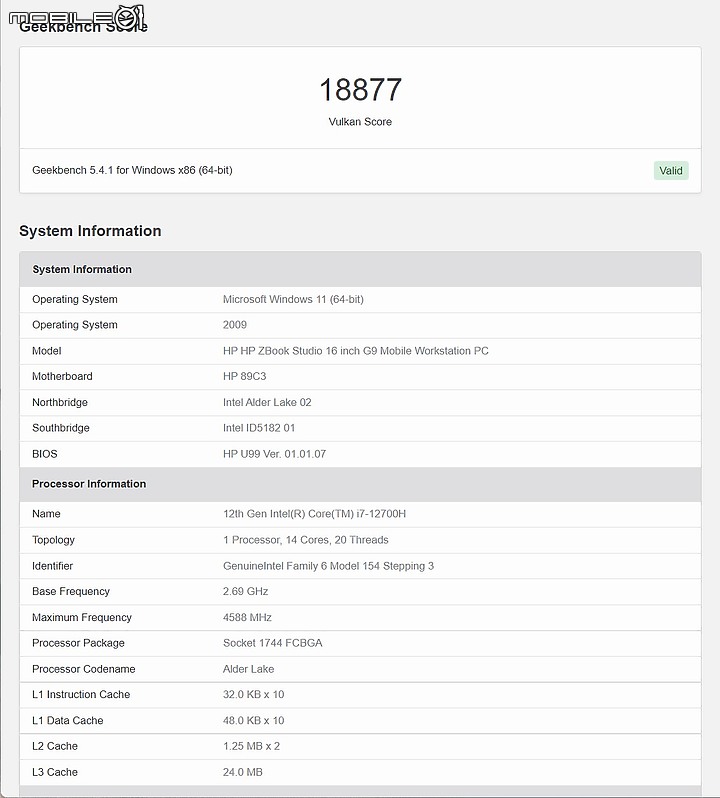The height and width of the screenshot is (798, 720).
Task: Click the 'Processor Codename' row label
Action: tap(83, 669)
